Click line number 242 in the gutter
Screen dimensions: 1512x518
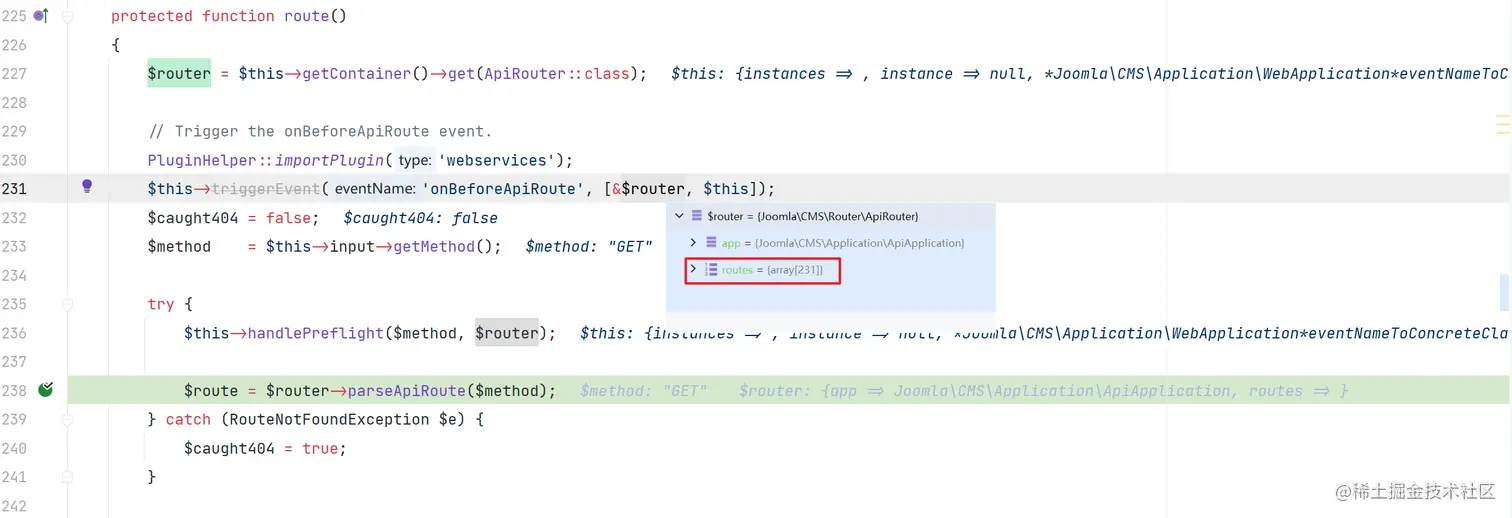(x=14, y=506)
